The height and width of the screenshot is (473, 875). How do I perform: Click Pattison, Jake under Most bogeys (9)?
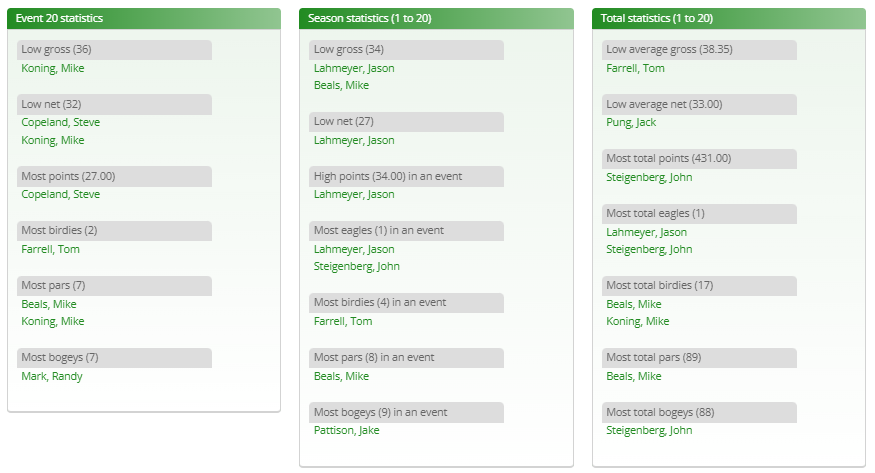pyautogui.click(x=347, y=430)
